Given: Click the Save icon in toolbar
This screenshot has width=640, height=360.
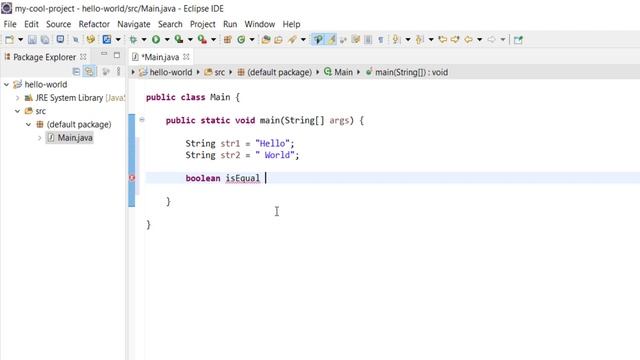Looking at the screenshot, I should click(x=32, y=40).
